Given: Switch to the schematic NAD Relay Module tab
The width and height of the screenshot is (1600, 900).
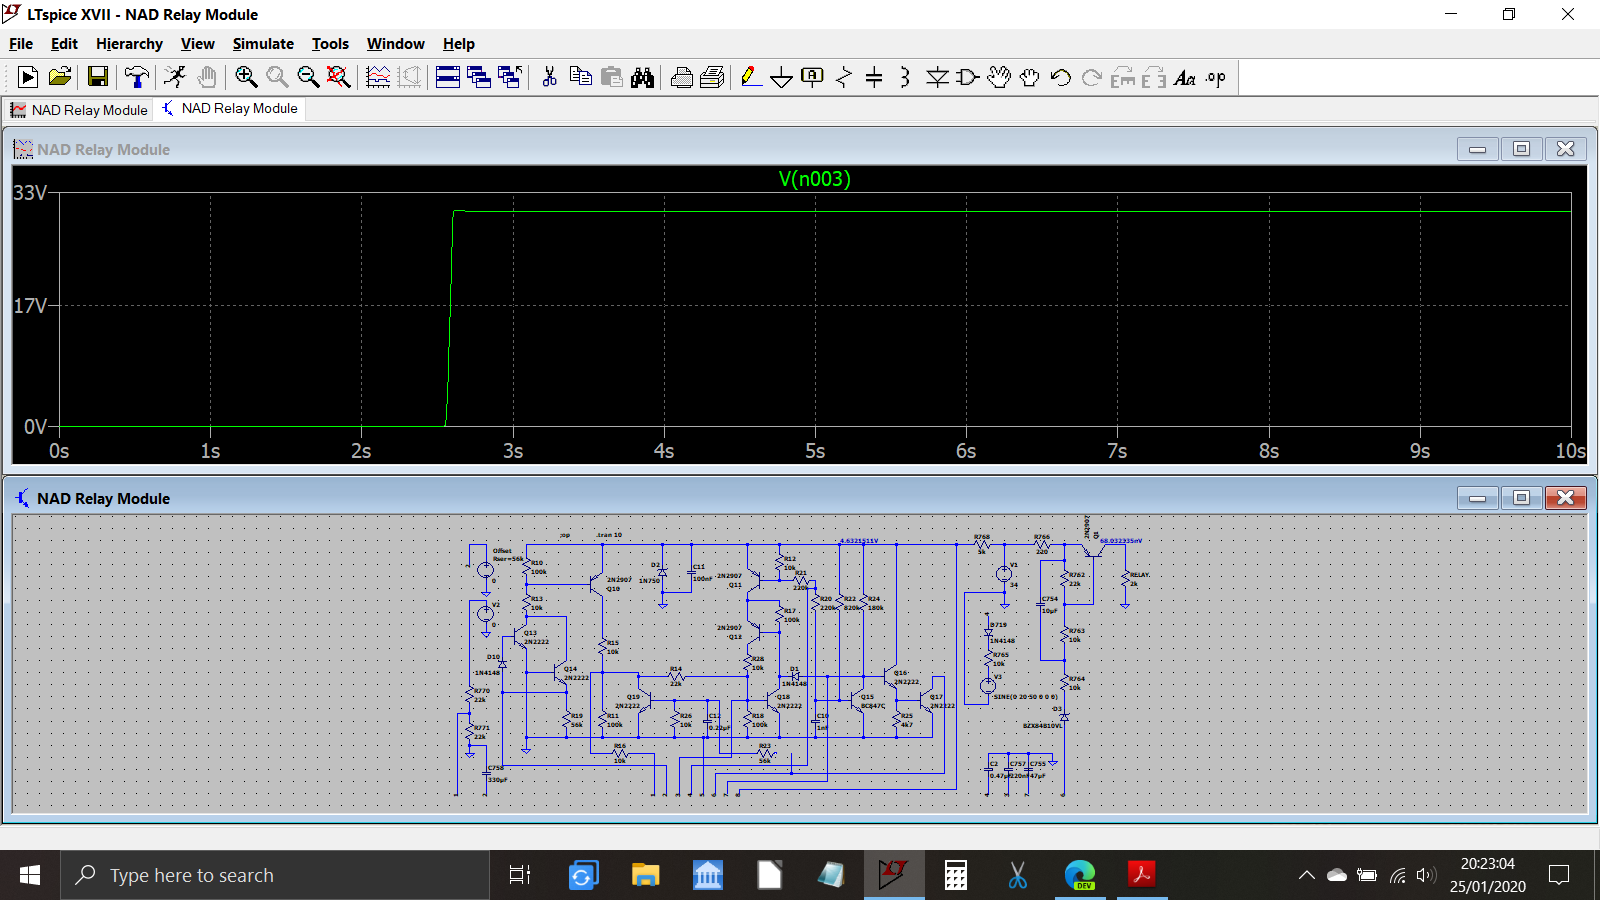Looking at the screenshot, I should [230, 108].
